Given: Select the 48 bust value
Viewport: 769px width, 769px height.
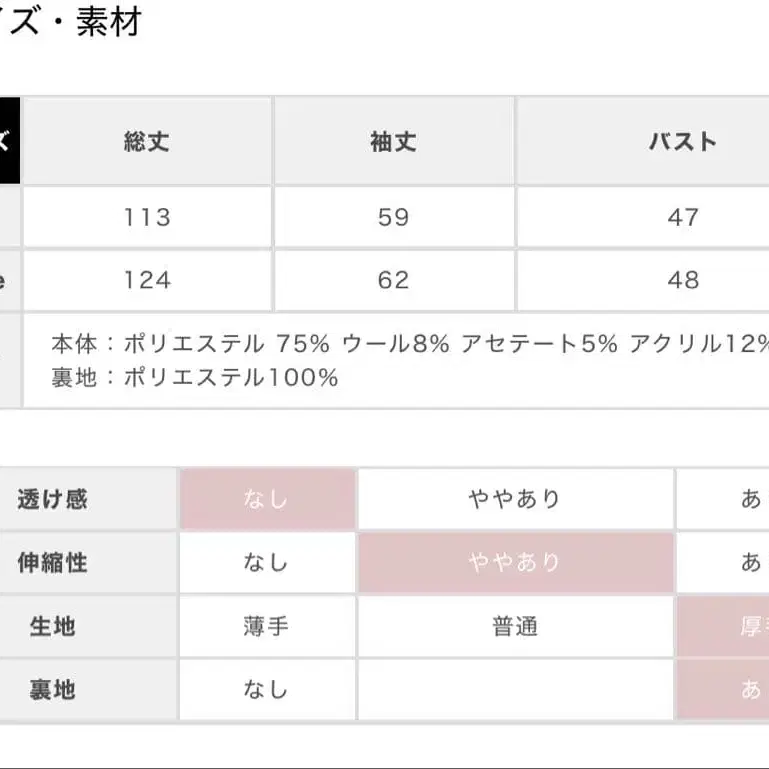Looking at the screenshot, I should (x=683, y=280).
